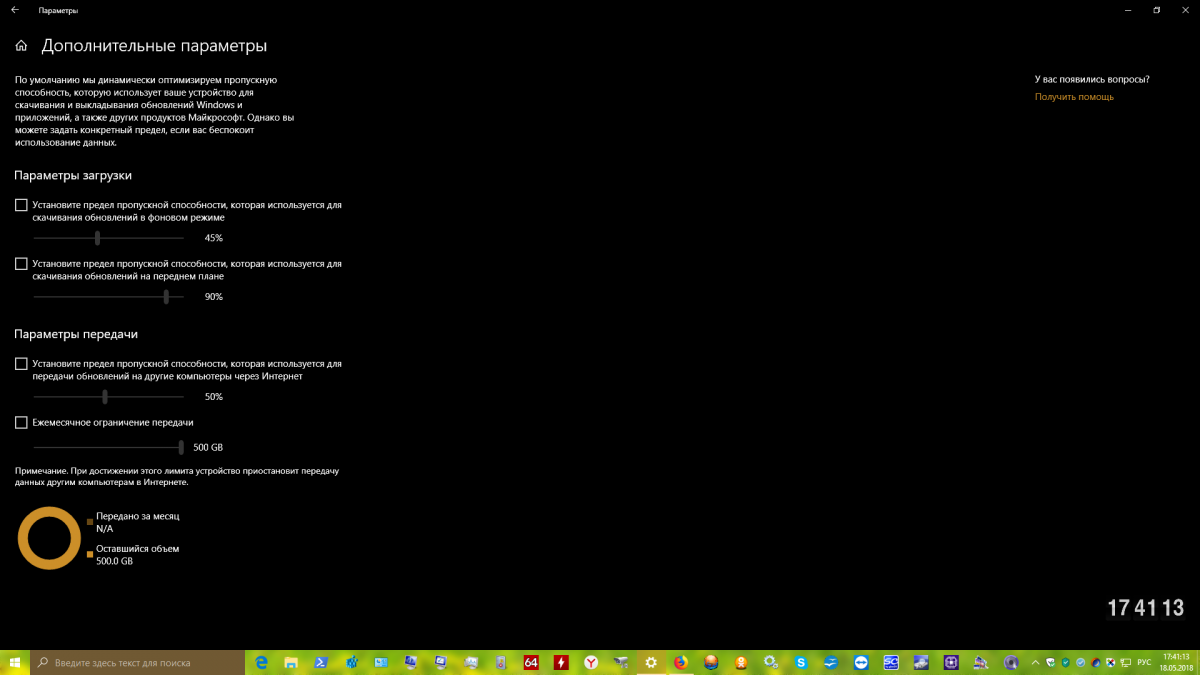Click the donut usage chart
Image resolution: width=1200 pixels, height=675 pixels.
[x=49, y=538]
